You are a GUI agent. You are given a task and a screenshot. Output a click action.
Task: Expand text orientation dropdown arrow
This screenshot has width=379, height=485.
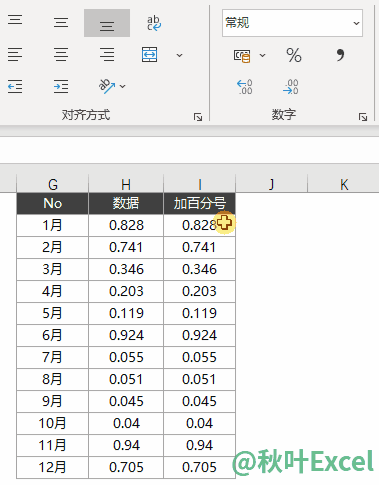tap(123, 86)
